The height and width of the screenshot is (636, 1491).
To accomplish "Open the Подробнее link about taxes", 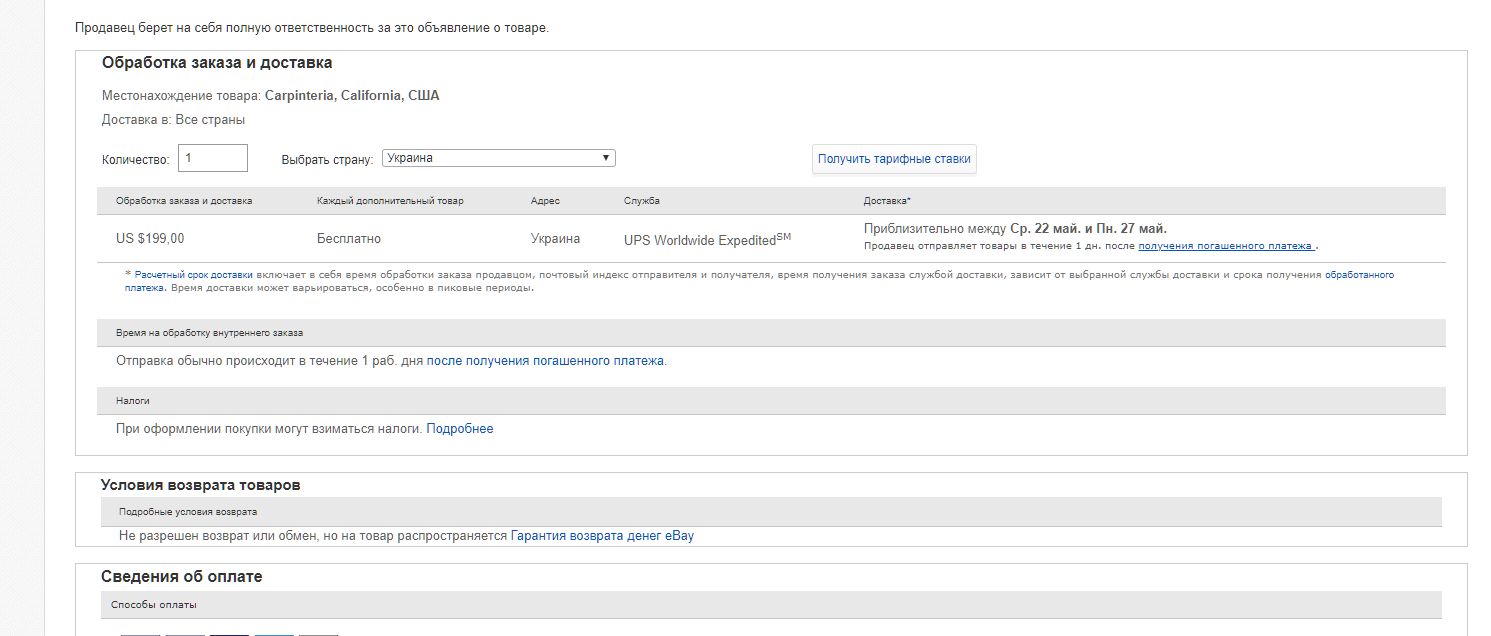I will pyautogui.click(x=460, y=429).
